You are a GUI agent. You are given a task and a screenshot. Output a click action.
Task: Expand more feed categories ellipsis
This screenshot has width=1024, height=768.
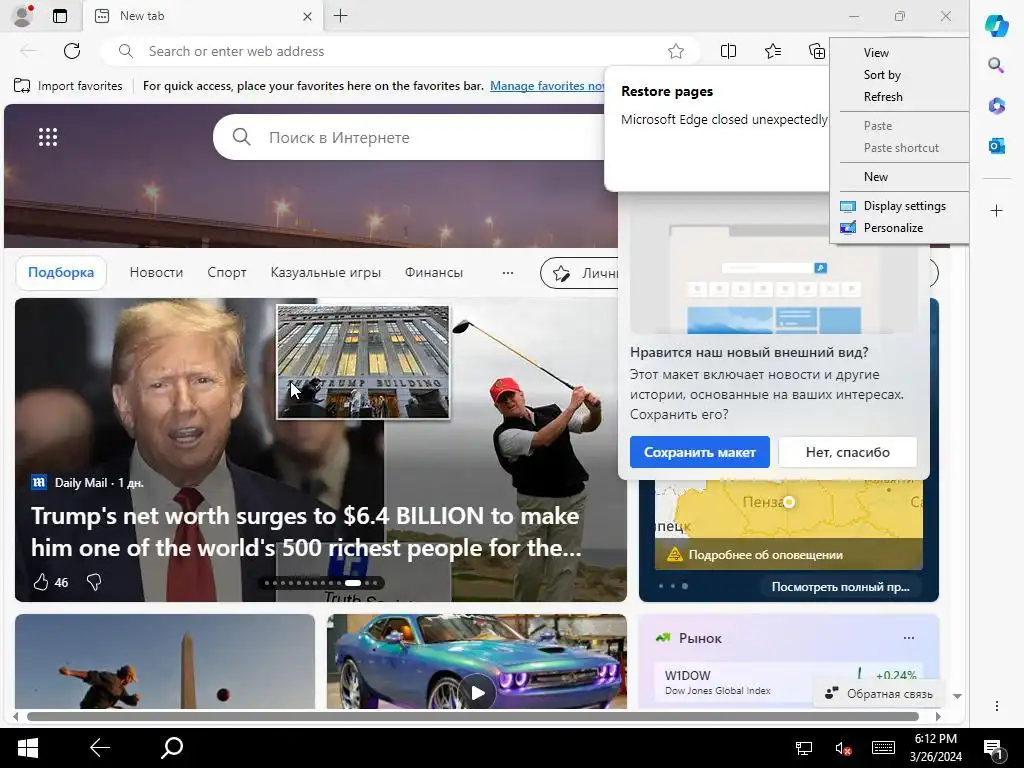[507, 272]
